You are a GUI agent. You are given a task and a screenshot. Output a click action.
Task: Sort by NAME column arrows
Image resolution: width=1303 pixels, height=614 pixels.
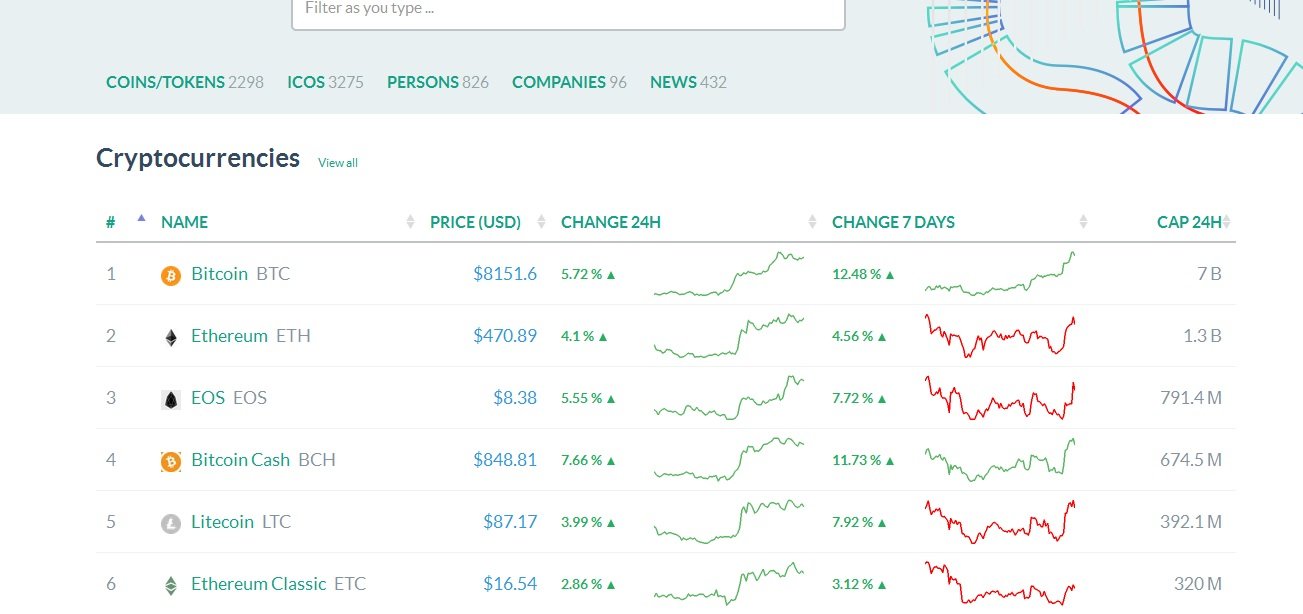[410, 222]
